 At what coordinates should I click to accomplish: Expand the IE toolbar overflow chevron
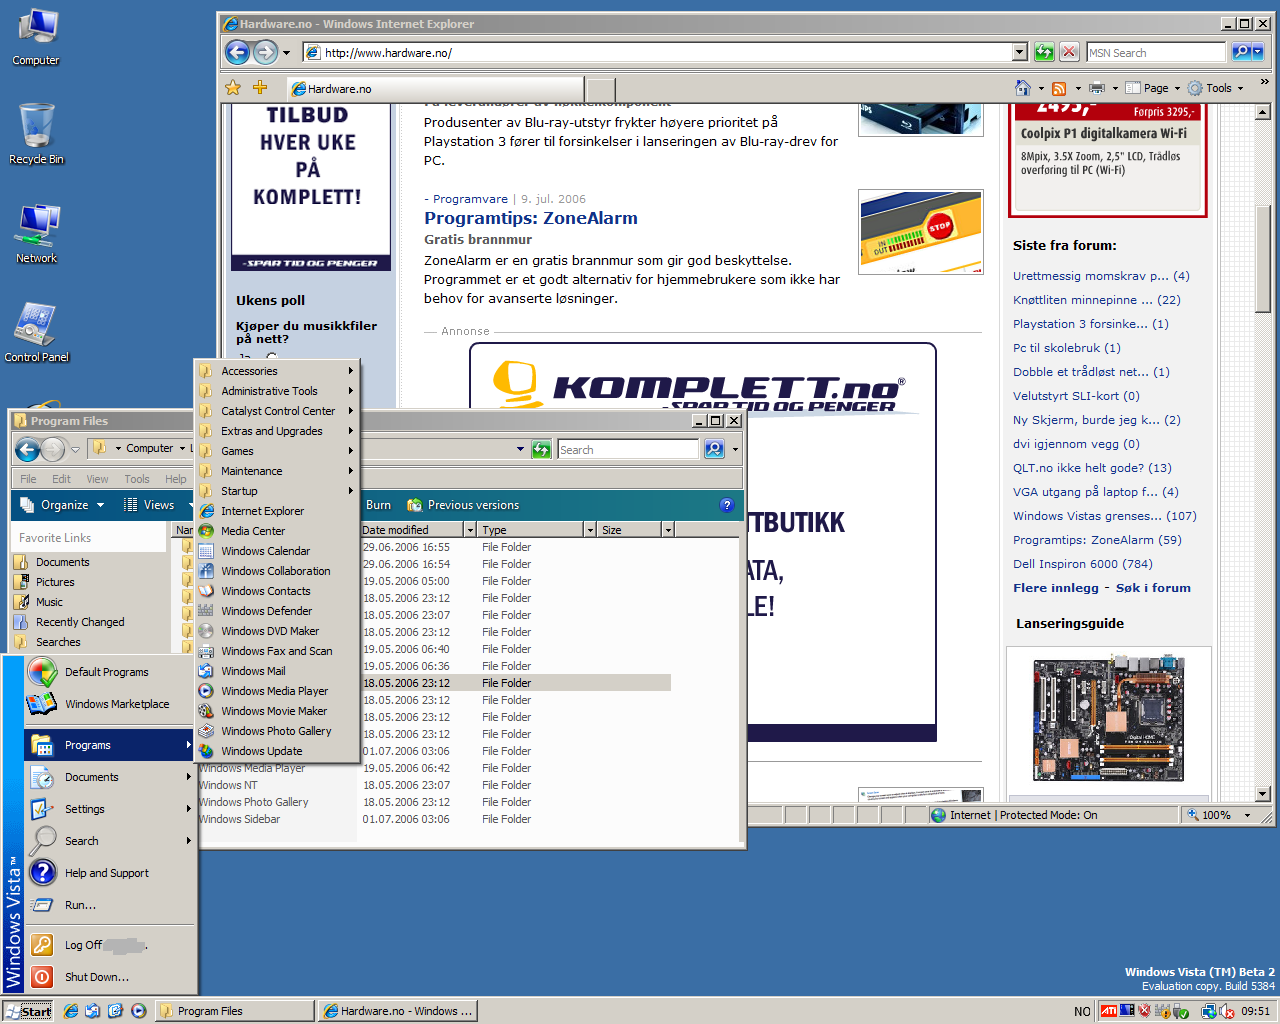click(1264, 82)
